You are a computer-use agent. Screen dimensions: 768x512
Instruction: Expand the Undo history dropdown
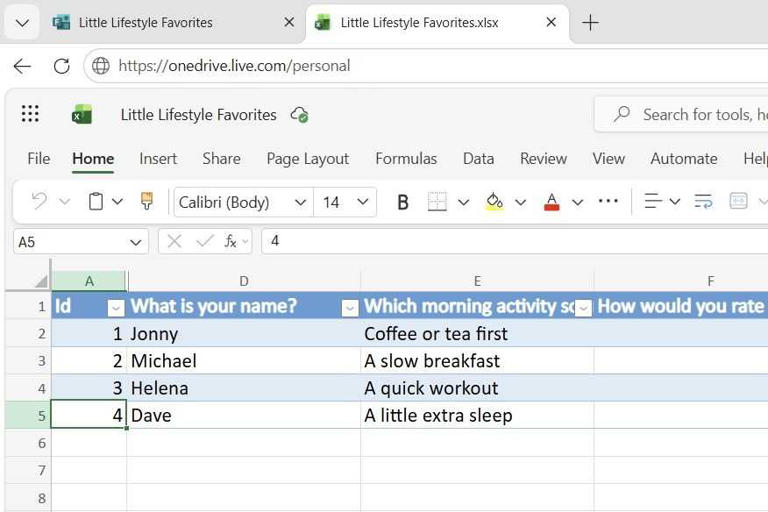(65, 201)
